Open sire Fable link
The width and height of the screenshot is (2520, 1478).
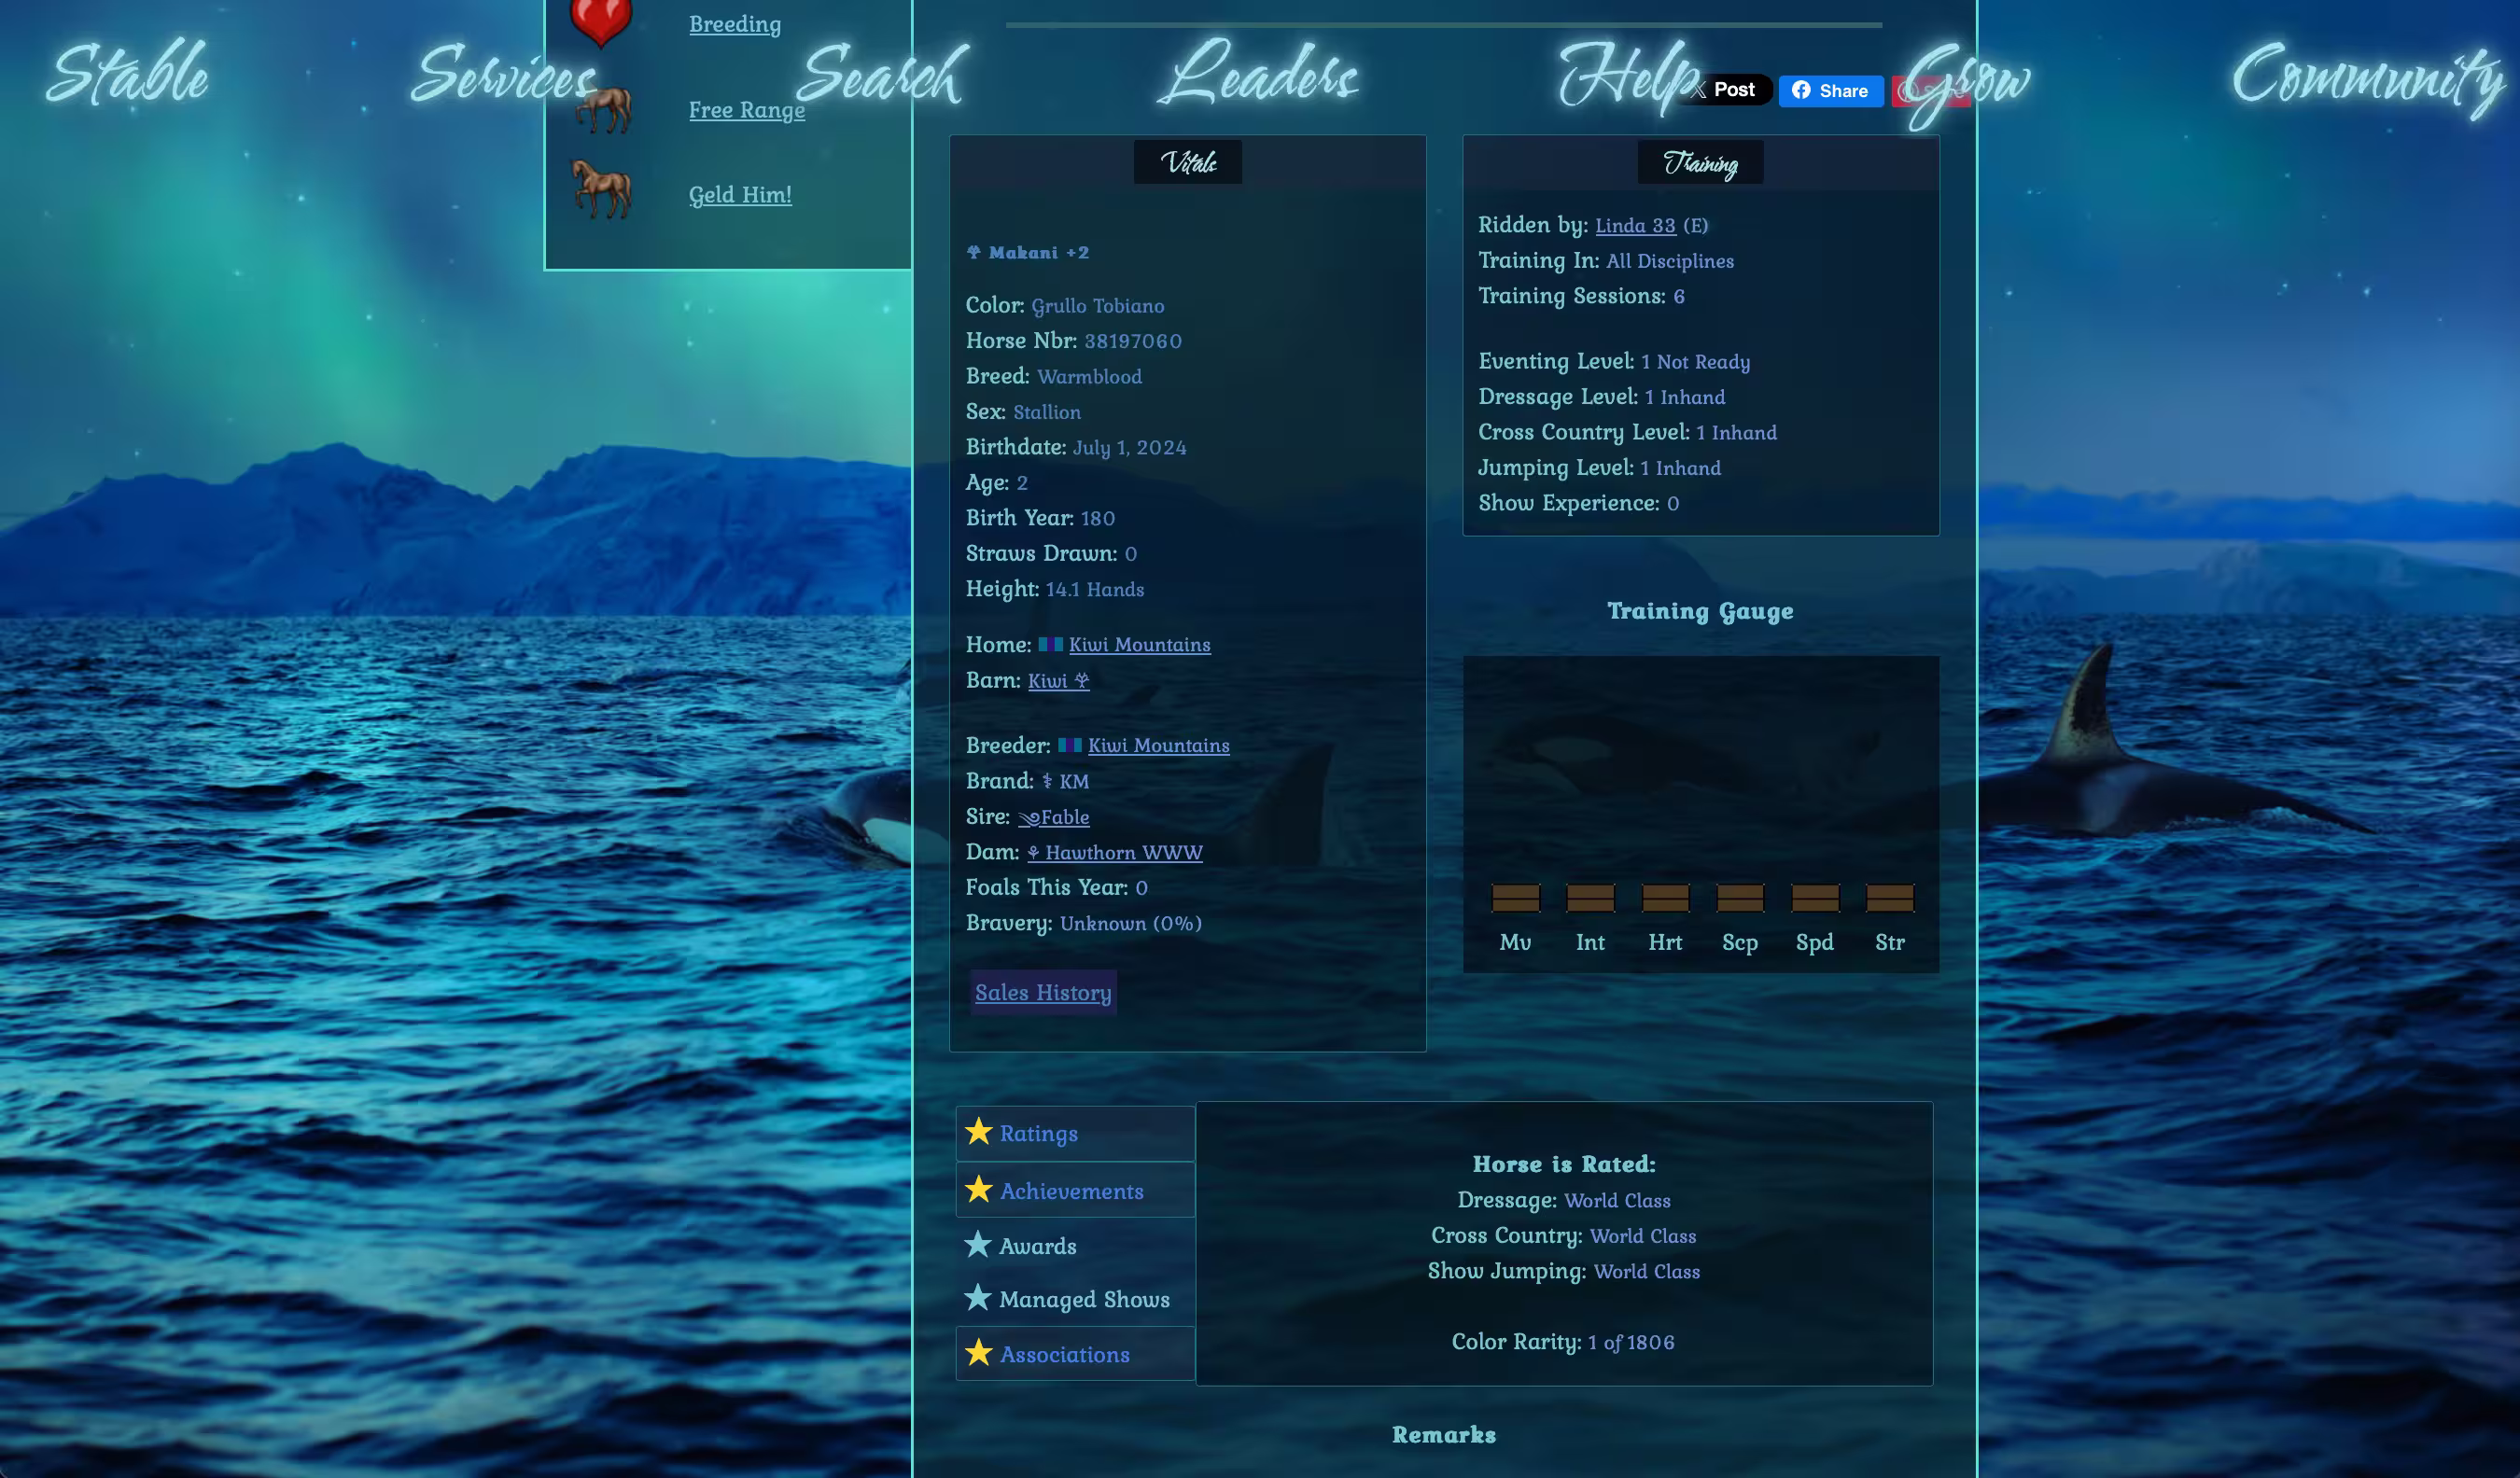(x=1054, y=817)
